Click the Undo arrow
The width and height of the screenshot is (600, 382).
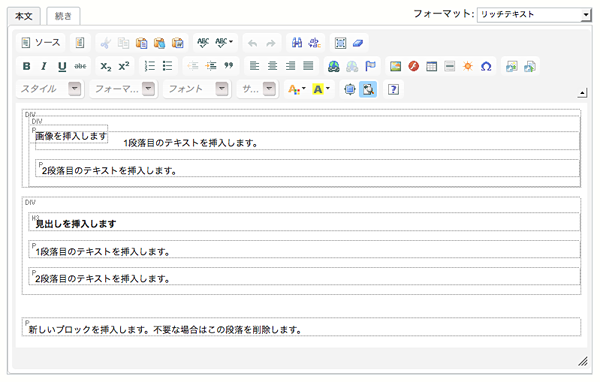253,43
